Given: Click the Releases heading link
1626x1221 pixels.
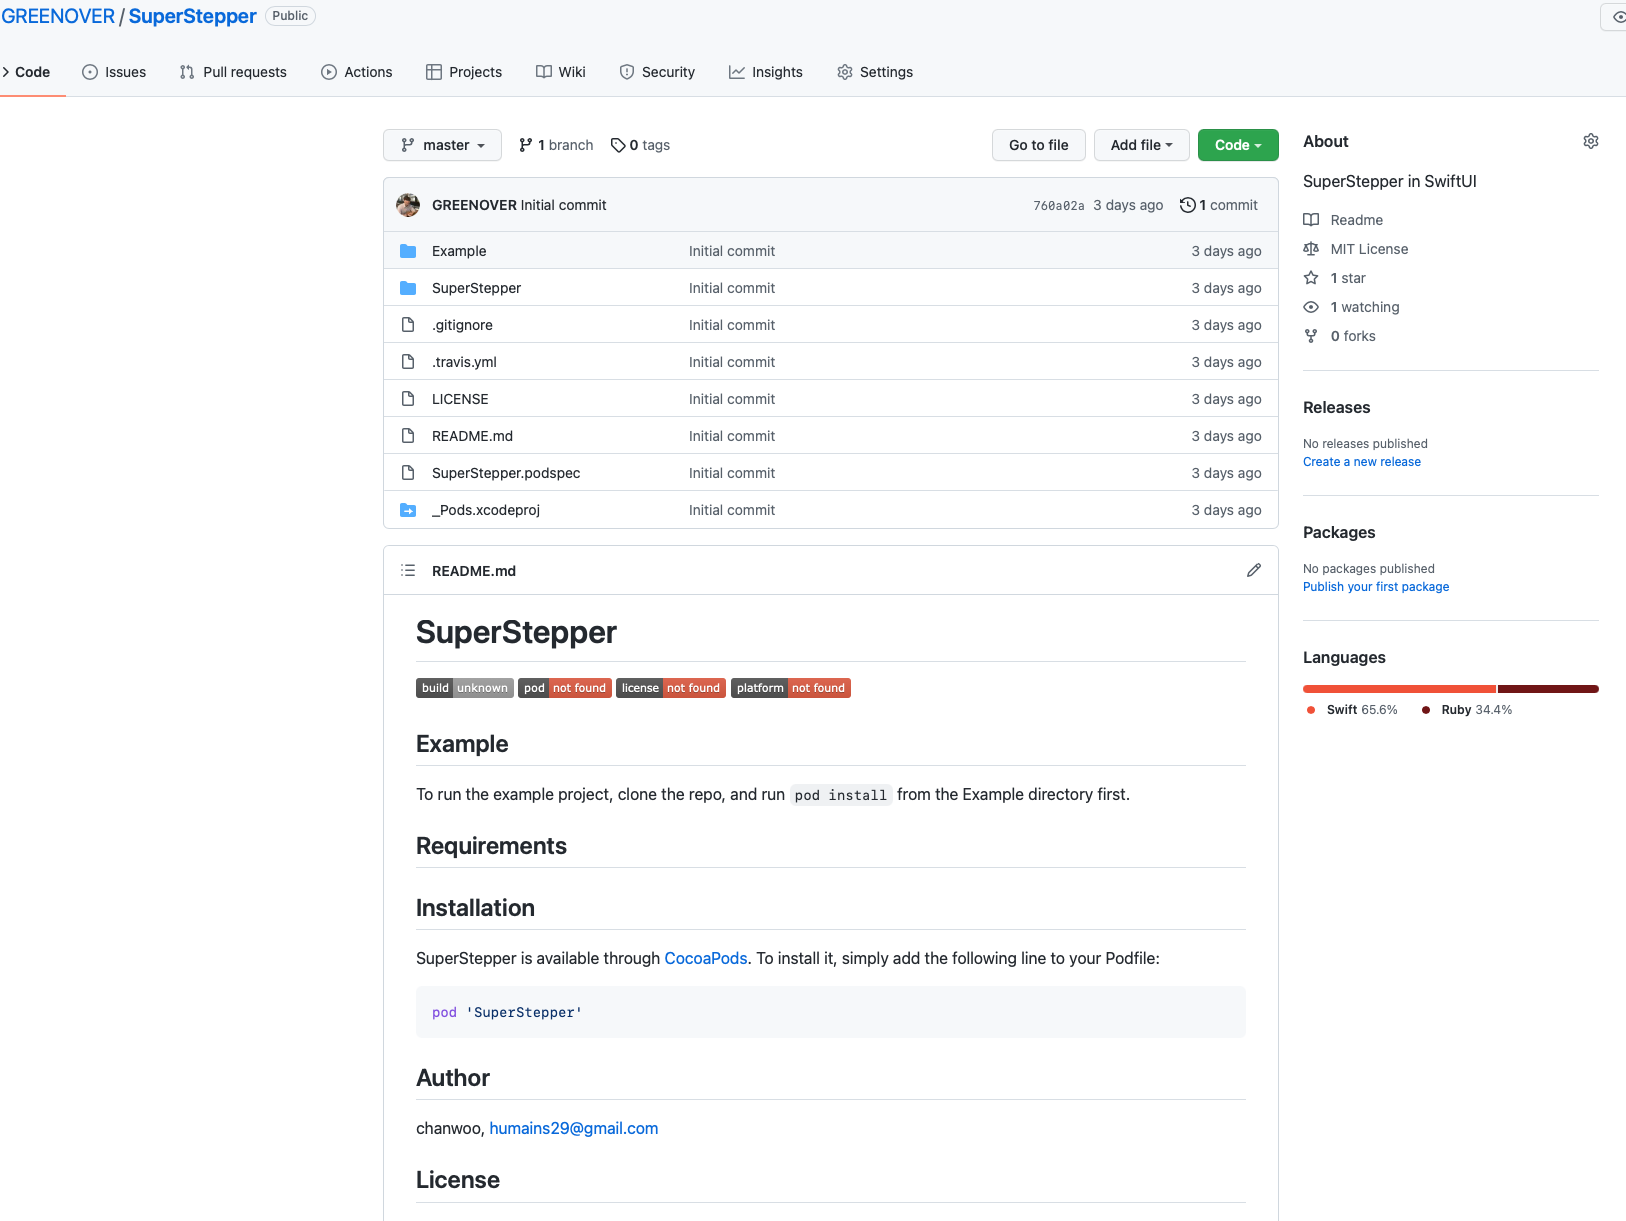Looking at the screenshot, I should (1337, 408).
